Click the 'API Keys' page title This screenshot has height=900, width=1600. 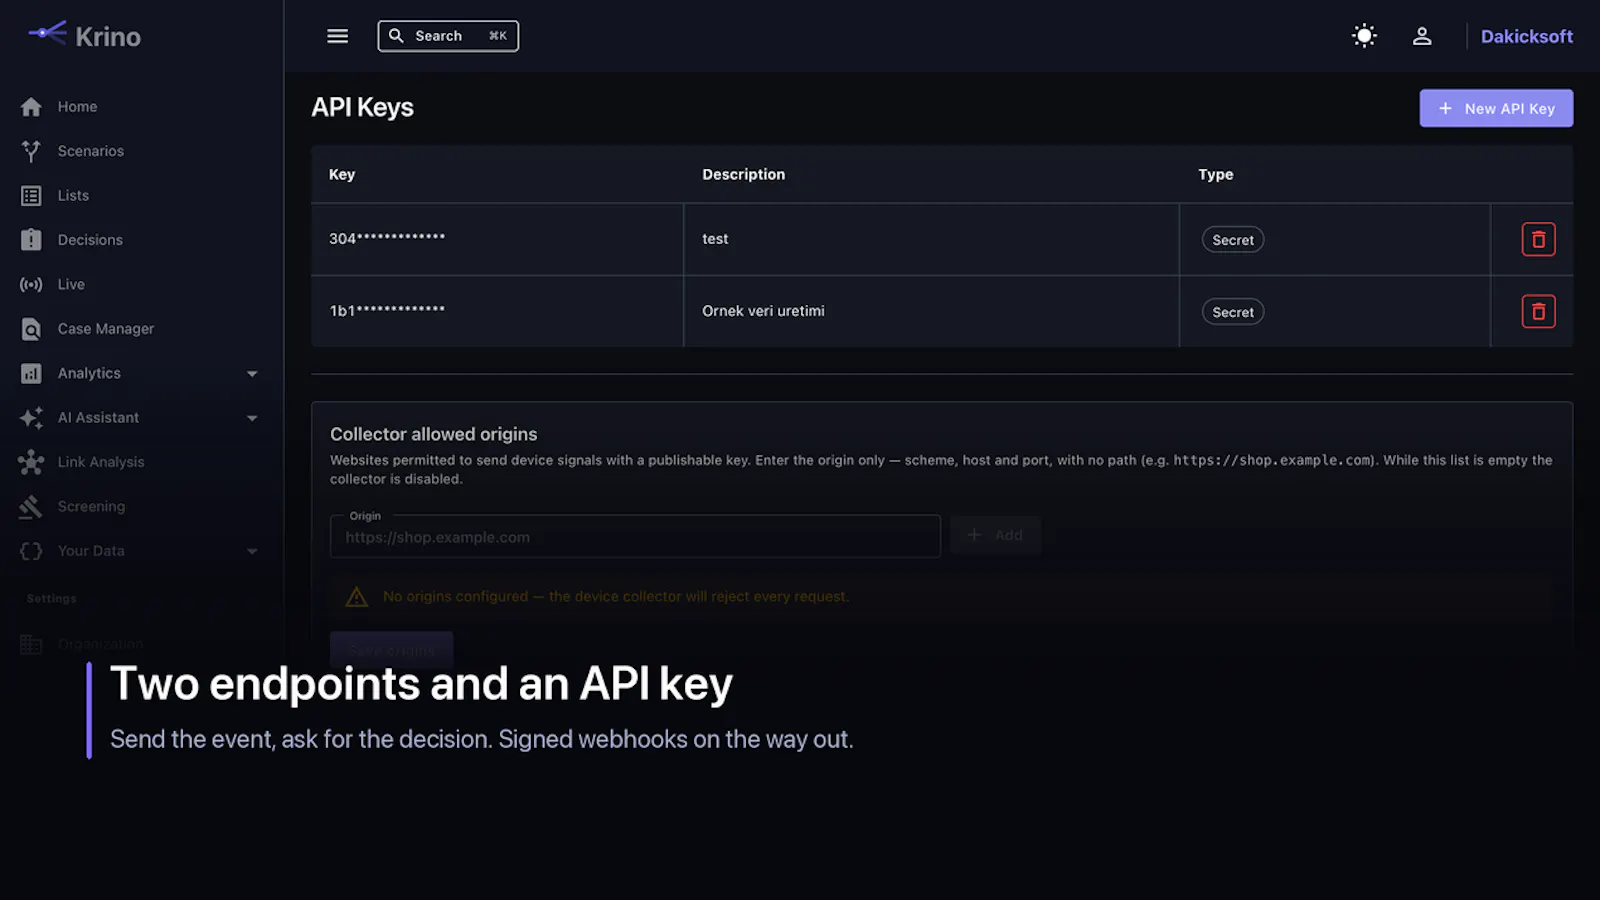tap(362, 107)
